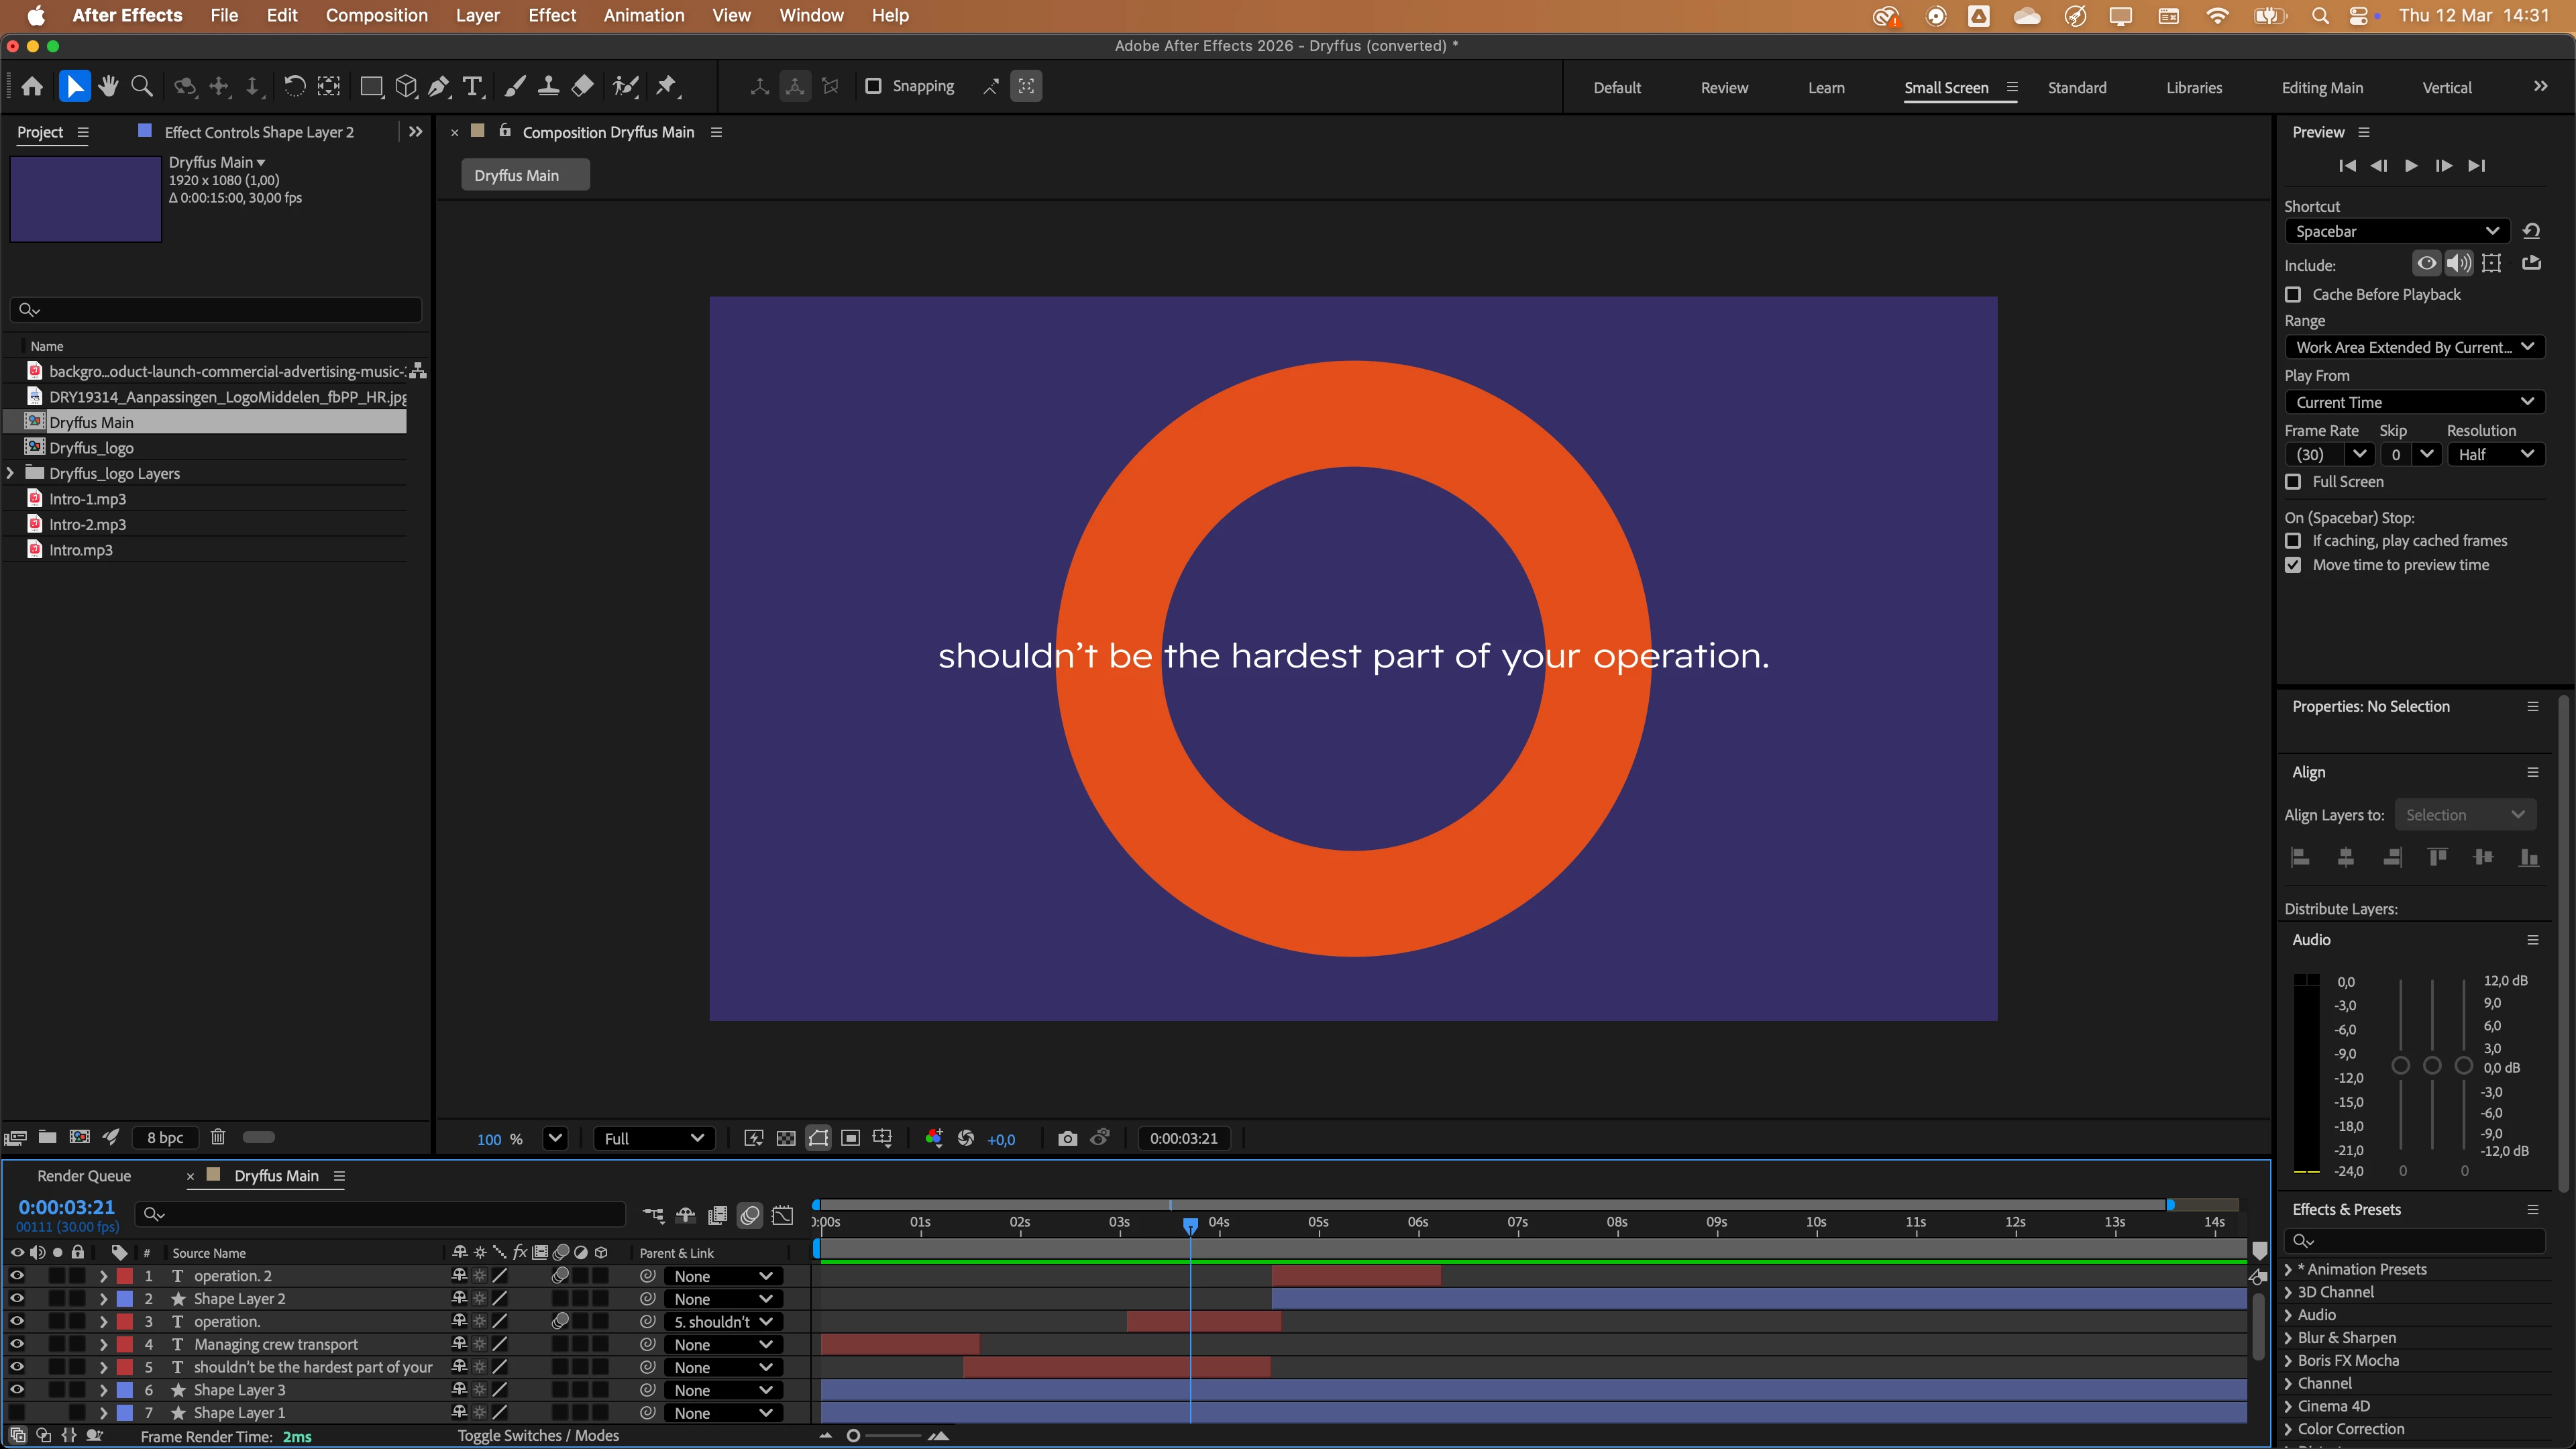The image size is (2576, 1449).
Task: Open the Resolution dropdown set to Half
Action: coord(2495,454)
